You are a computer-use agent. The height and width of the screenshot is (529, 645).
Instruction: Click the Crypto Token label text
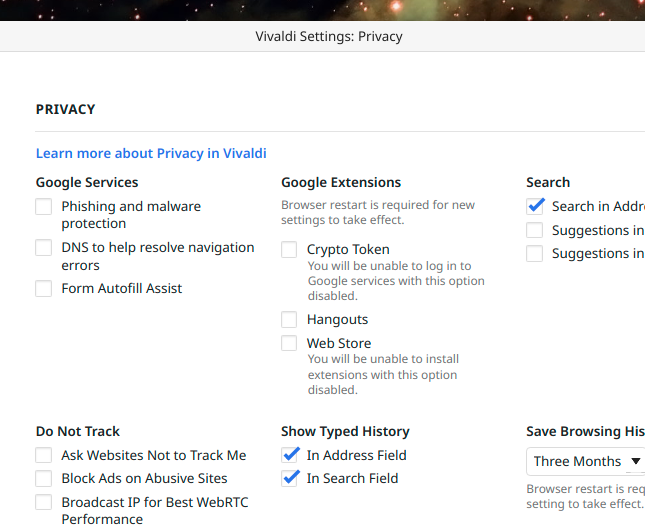point(348,250)
